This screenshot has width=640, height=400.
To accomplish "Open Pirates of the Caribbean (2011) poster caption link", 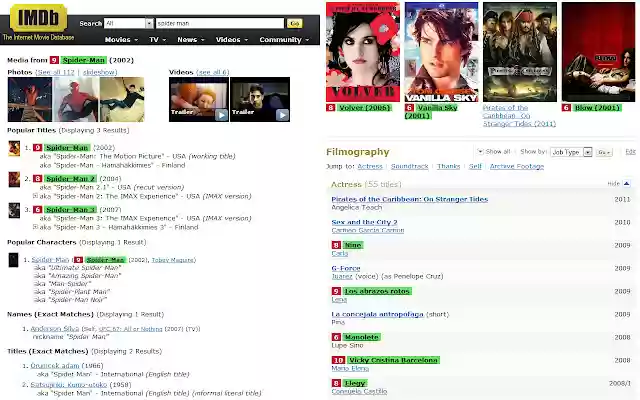I will pos(519,116).
